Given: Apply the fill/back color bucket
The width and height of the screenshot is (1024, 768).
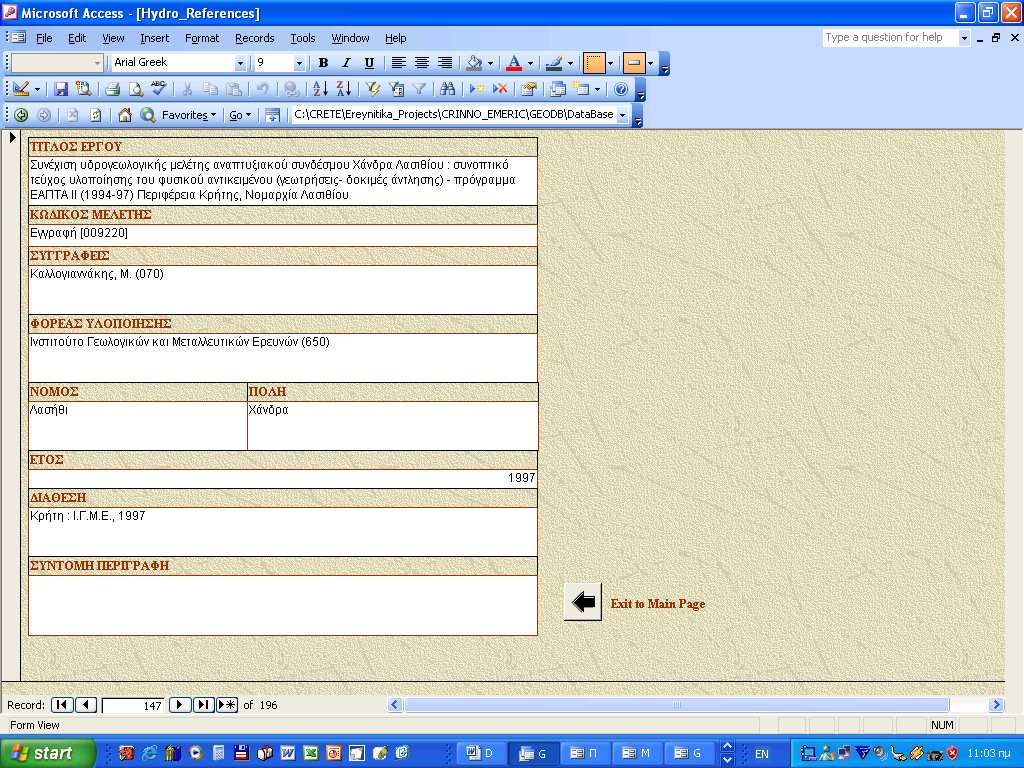Looking at the screenshot, I should [x=474, y=63].
